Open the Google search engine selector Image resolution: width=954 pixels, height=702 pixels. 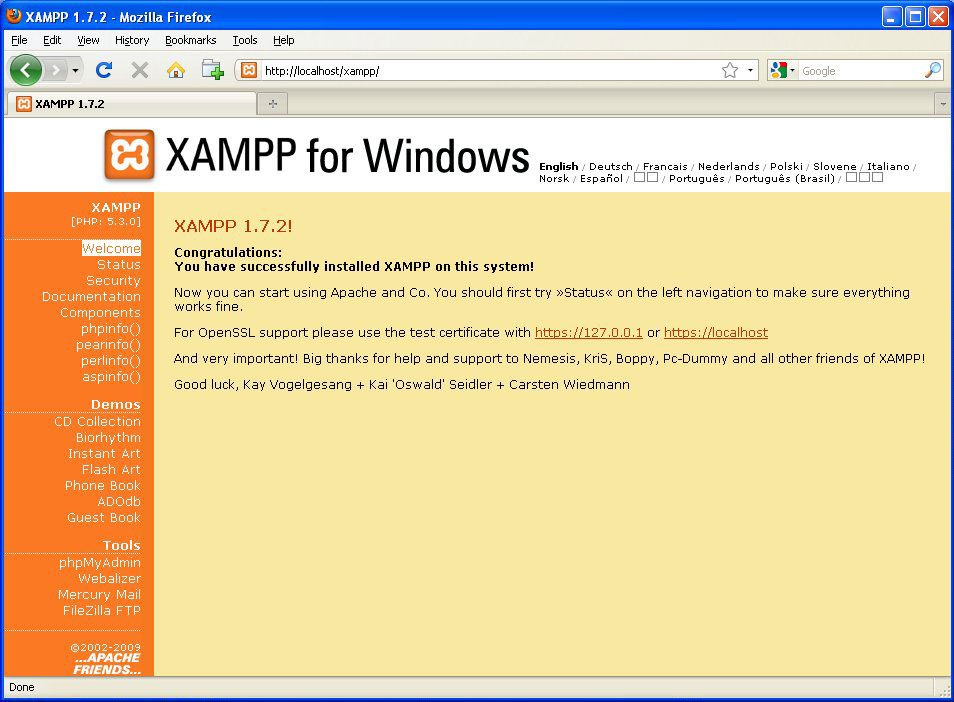tap(782, 71)
